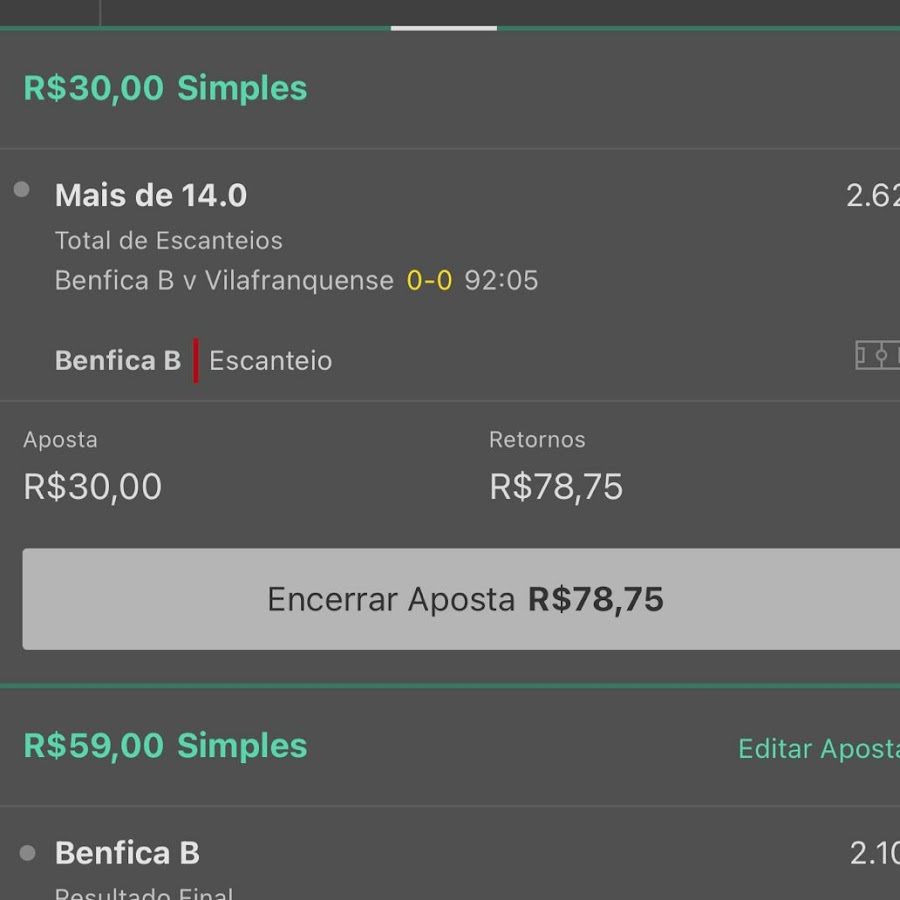Open the football pitch match view icon
Image resolution: width=900 pixels, height=900 pixels.
[878, 355]
